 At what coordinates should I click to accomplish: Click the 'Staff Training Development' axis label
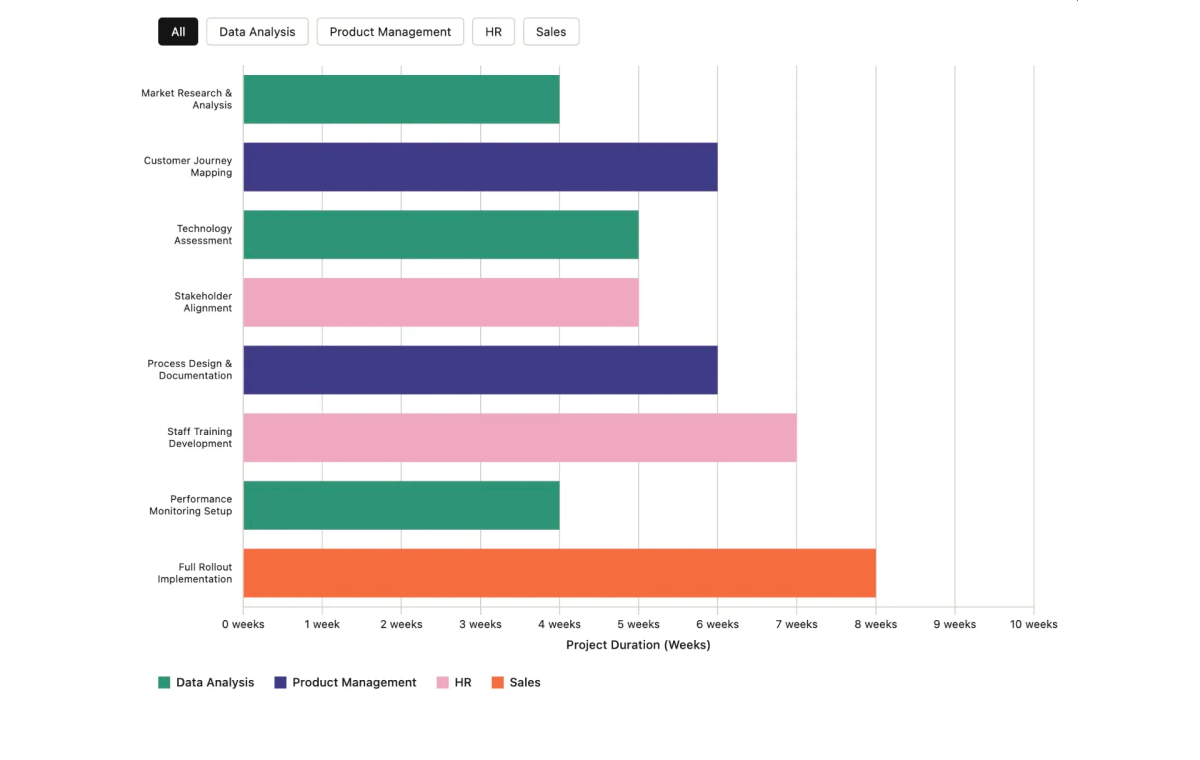tap(200, 438)
